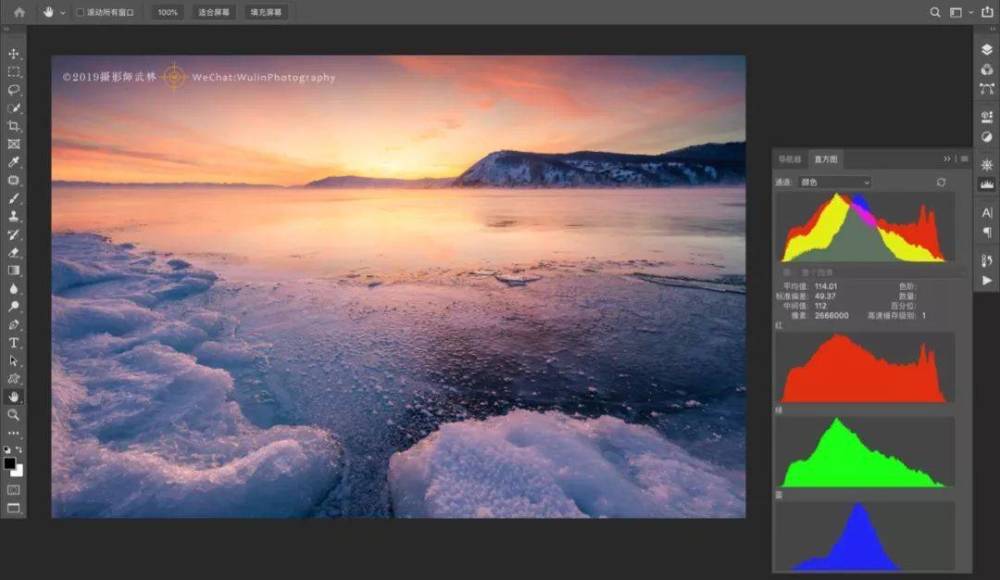Change the screen mode
This screenshot has width=1000, height=580.
(13, 508)
